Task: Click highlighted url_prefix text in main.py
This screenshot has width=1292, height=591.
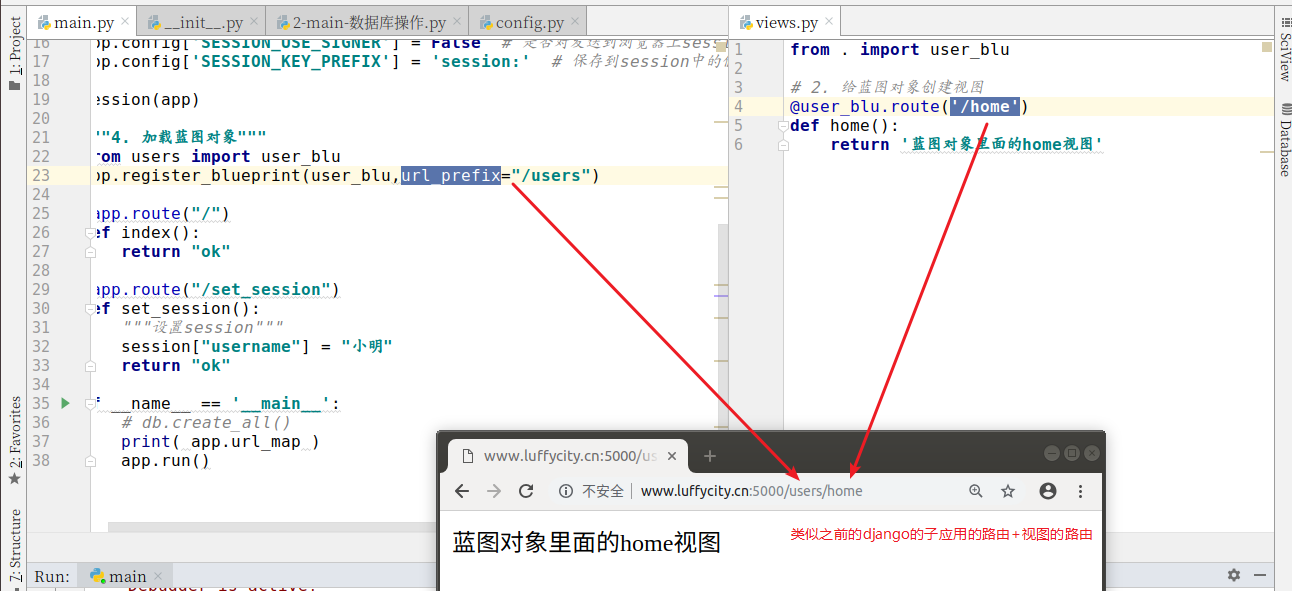Action: (451, 175)
